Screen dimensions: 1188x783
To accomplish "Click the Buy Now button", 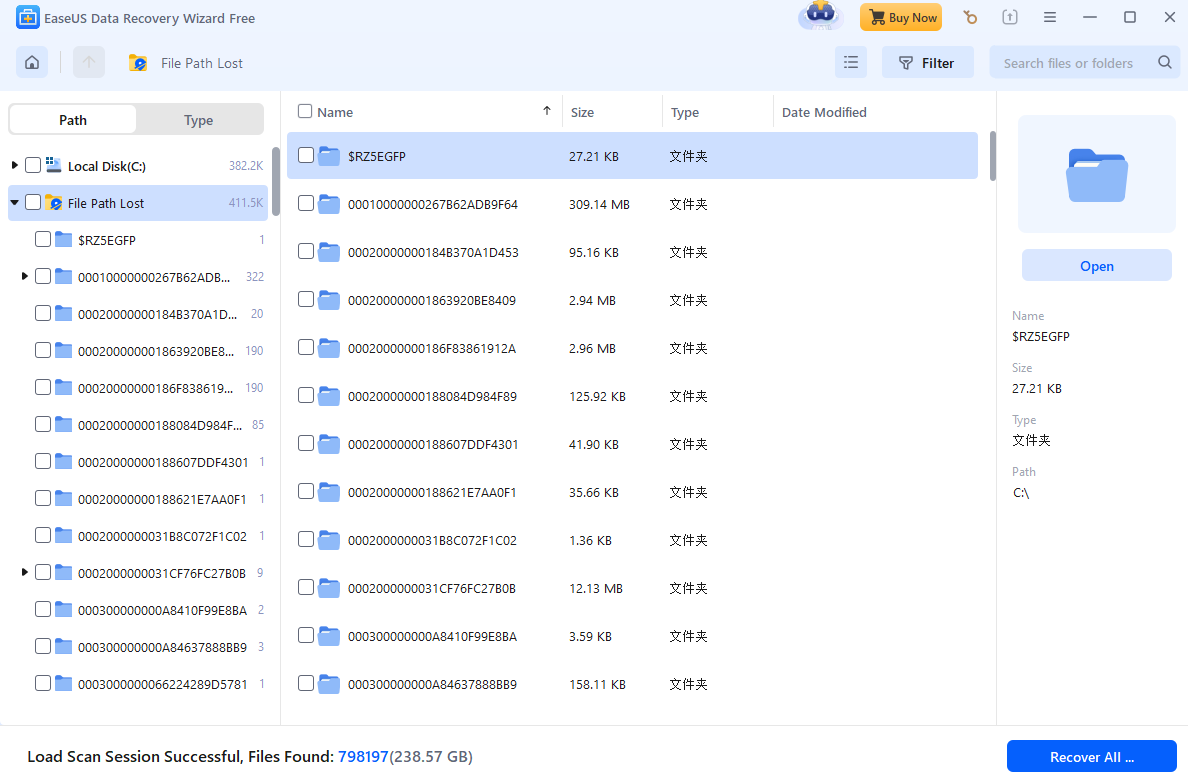I will pyautogui.click(x=901, y=17).
